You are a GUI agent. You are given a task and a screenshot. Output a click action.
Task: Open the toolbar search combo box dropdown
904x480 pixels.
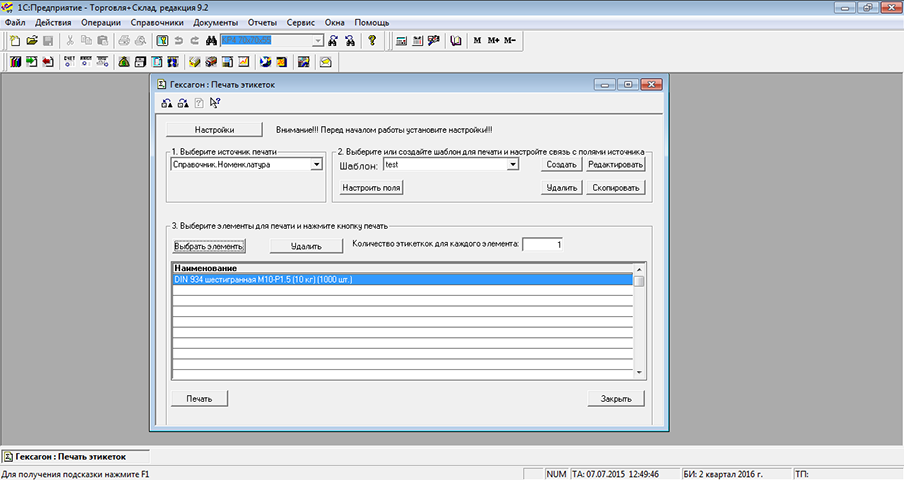tap(318, 41)
